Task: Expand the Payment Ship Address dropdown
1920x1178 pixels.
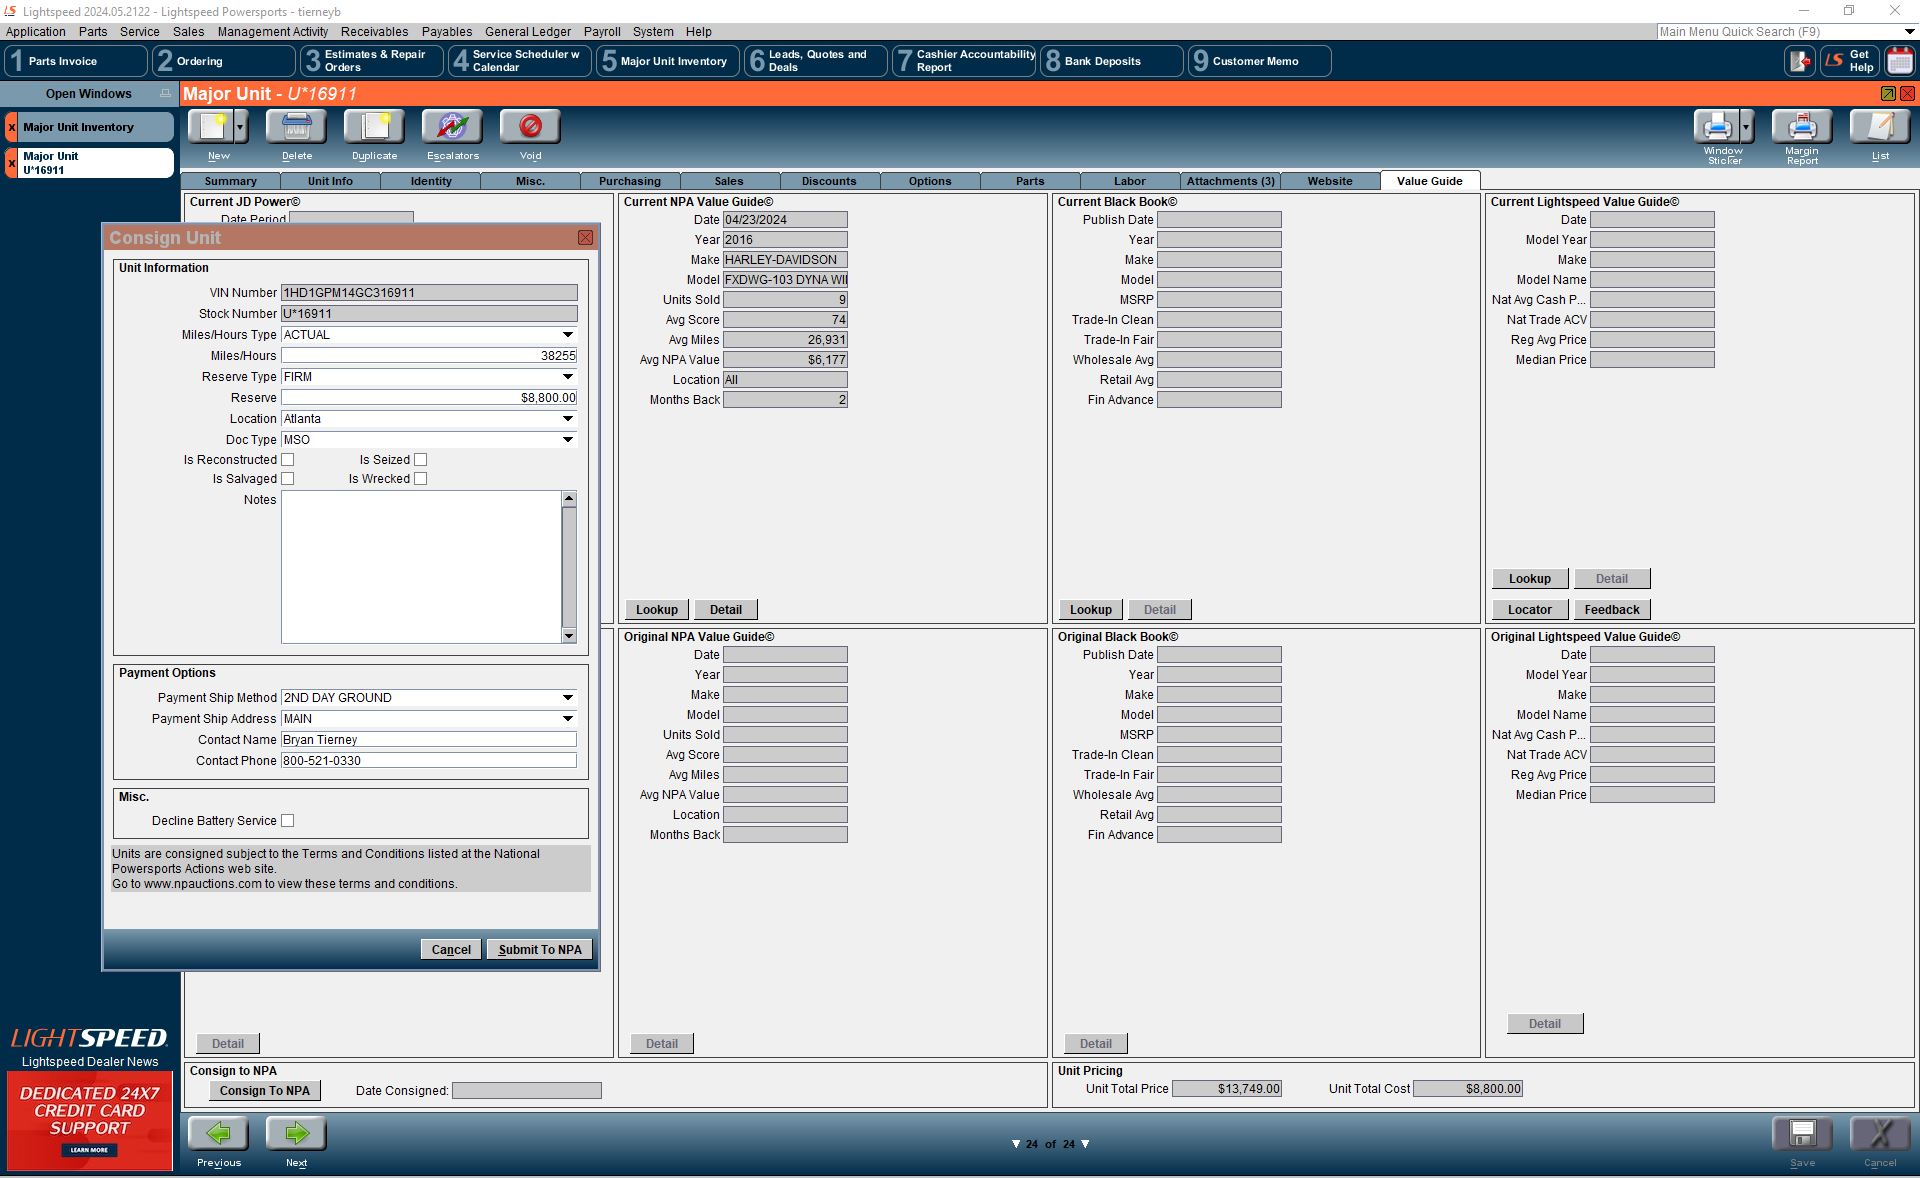Action: [x=568, y=719]
